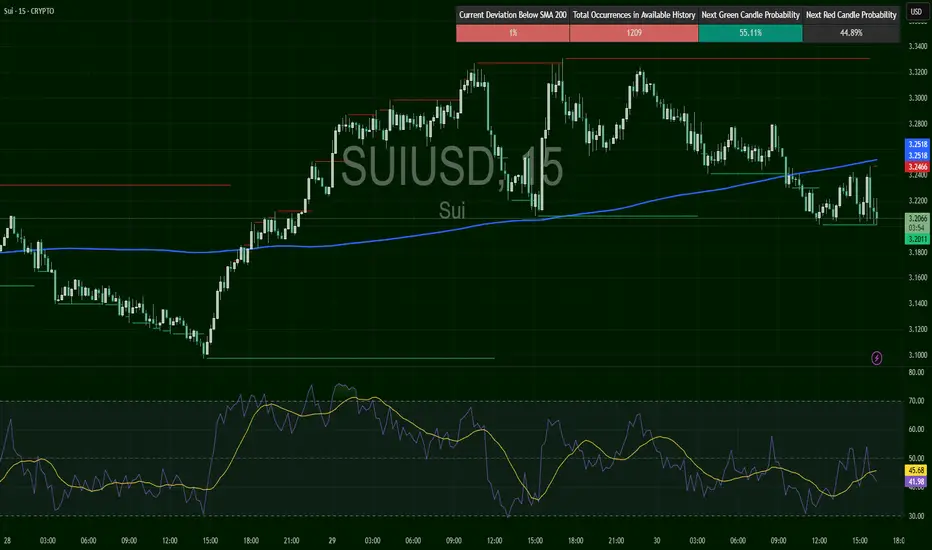
Task: Click the 'Total Occurrences in Available History' header
Action: pos(634,15)
